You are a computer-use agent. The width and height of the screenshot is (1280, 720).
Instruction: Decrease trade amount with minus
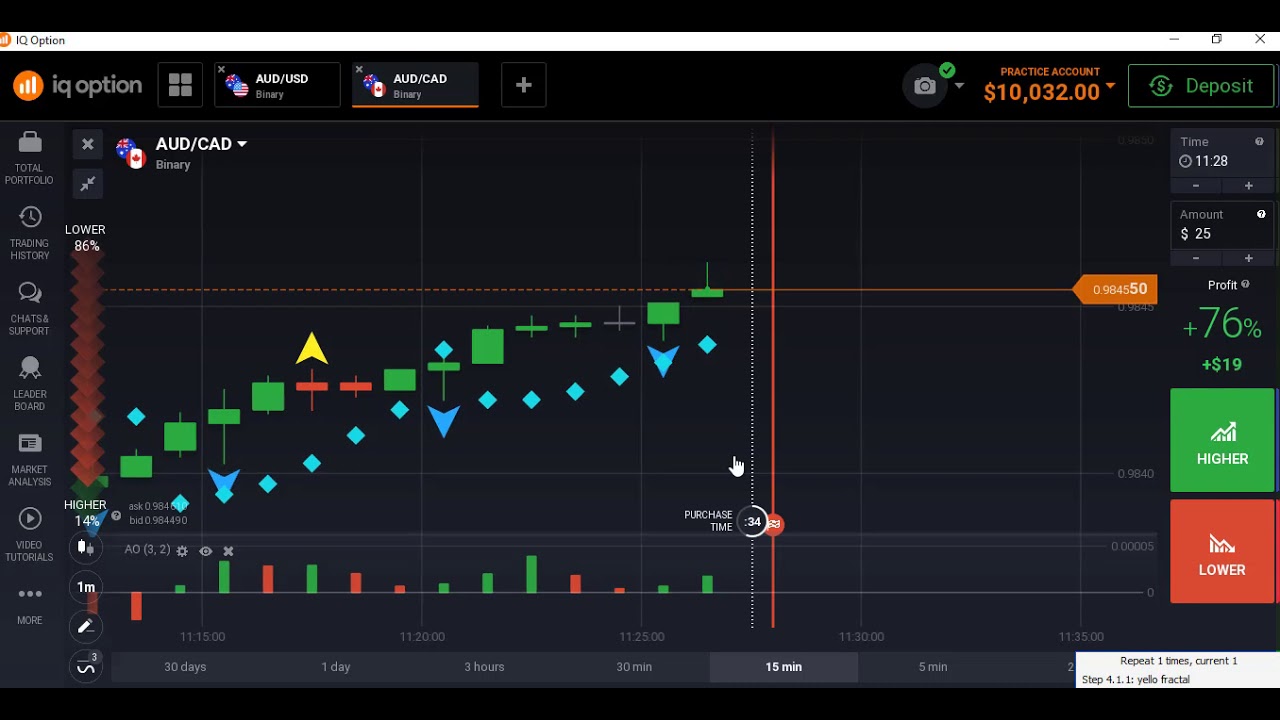pos(1196,258)
